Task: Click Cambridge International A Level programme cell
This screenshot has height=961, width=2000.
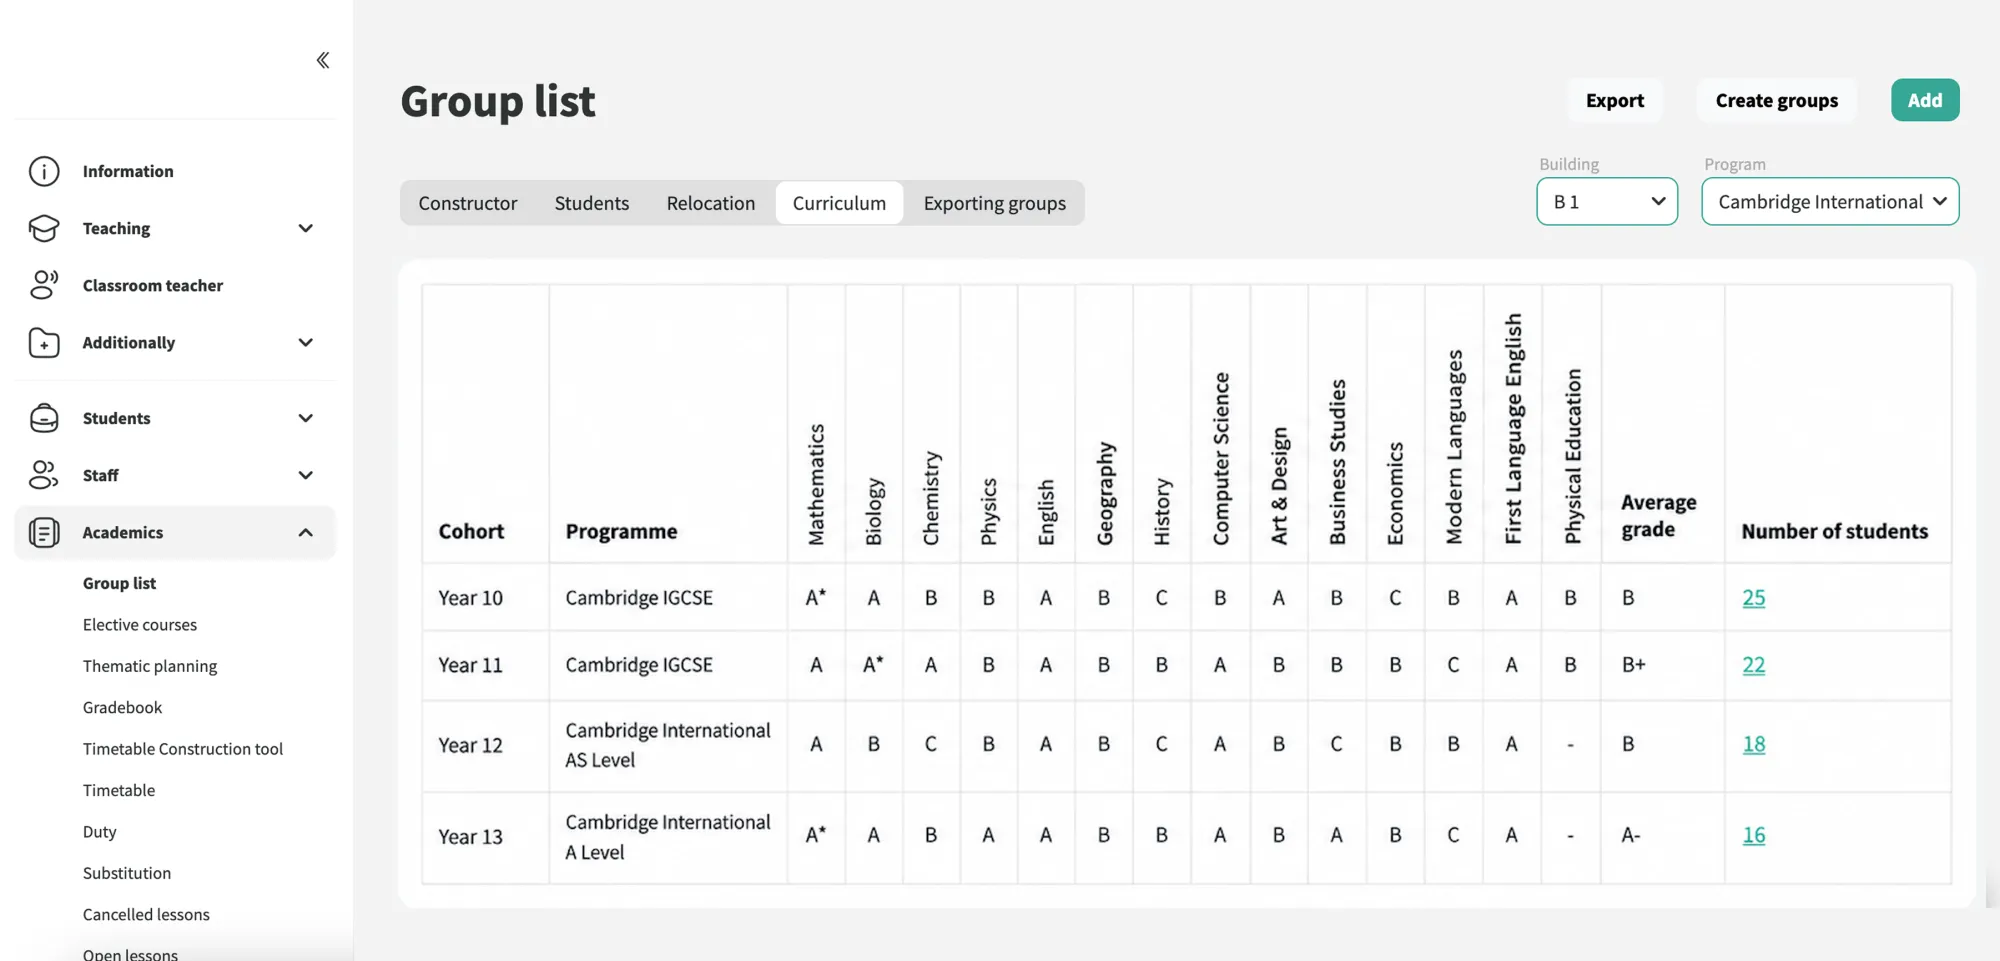Action: 668,837
